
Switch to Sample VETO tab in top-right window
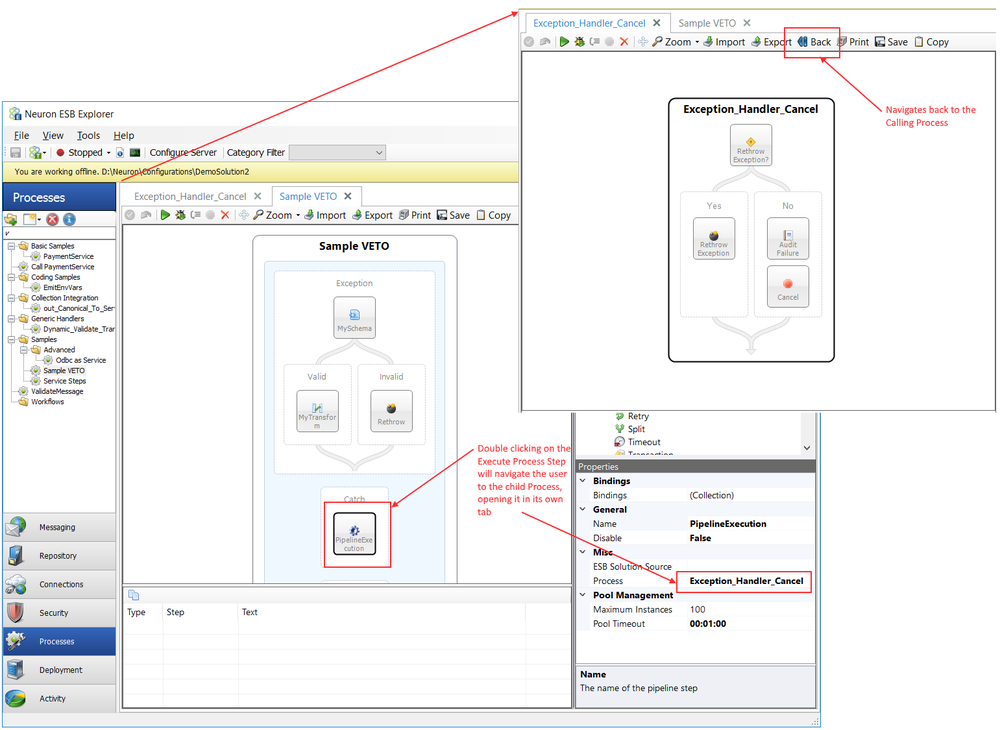point(707,23)
